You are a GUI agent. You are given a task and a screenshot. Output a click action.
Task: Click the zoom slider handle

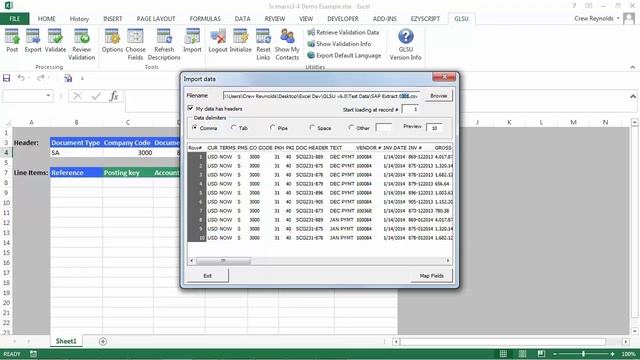583,354
